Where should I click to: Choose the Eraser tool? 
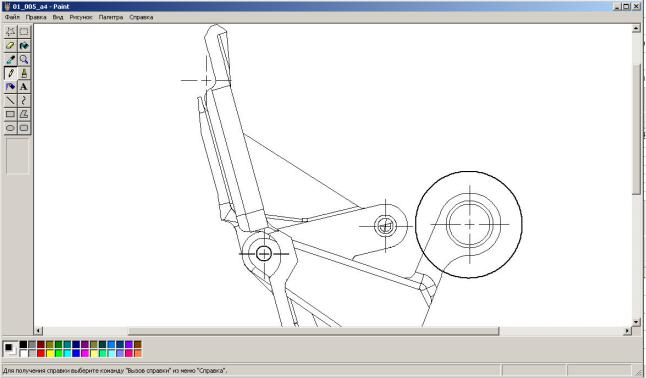[10, 46]
